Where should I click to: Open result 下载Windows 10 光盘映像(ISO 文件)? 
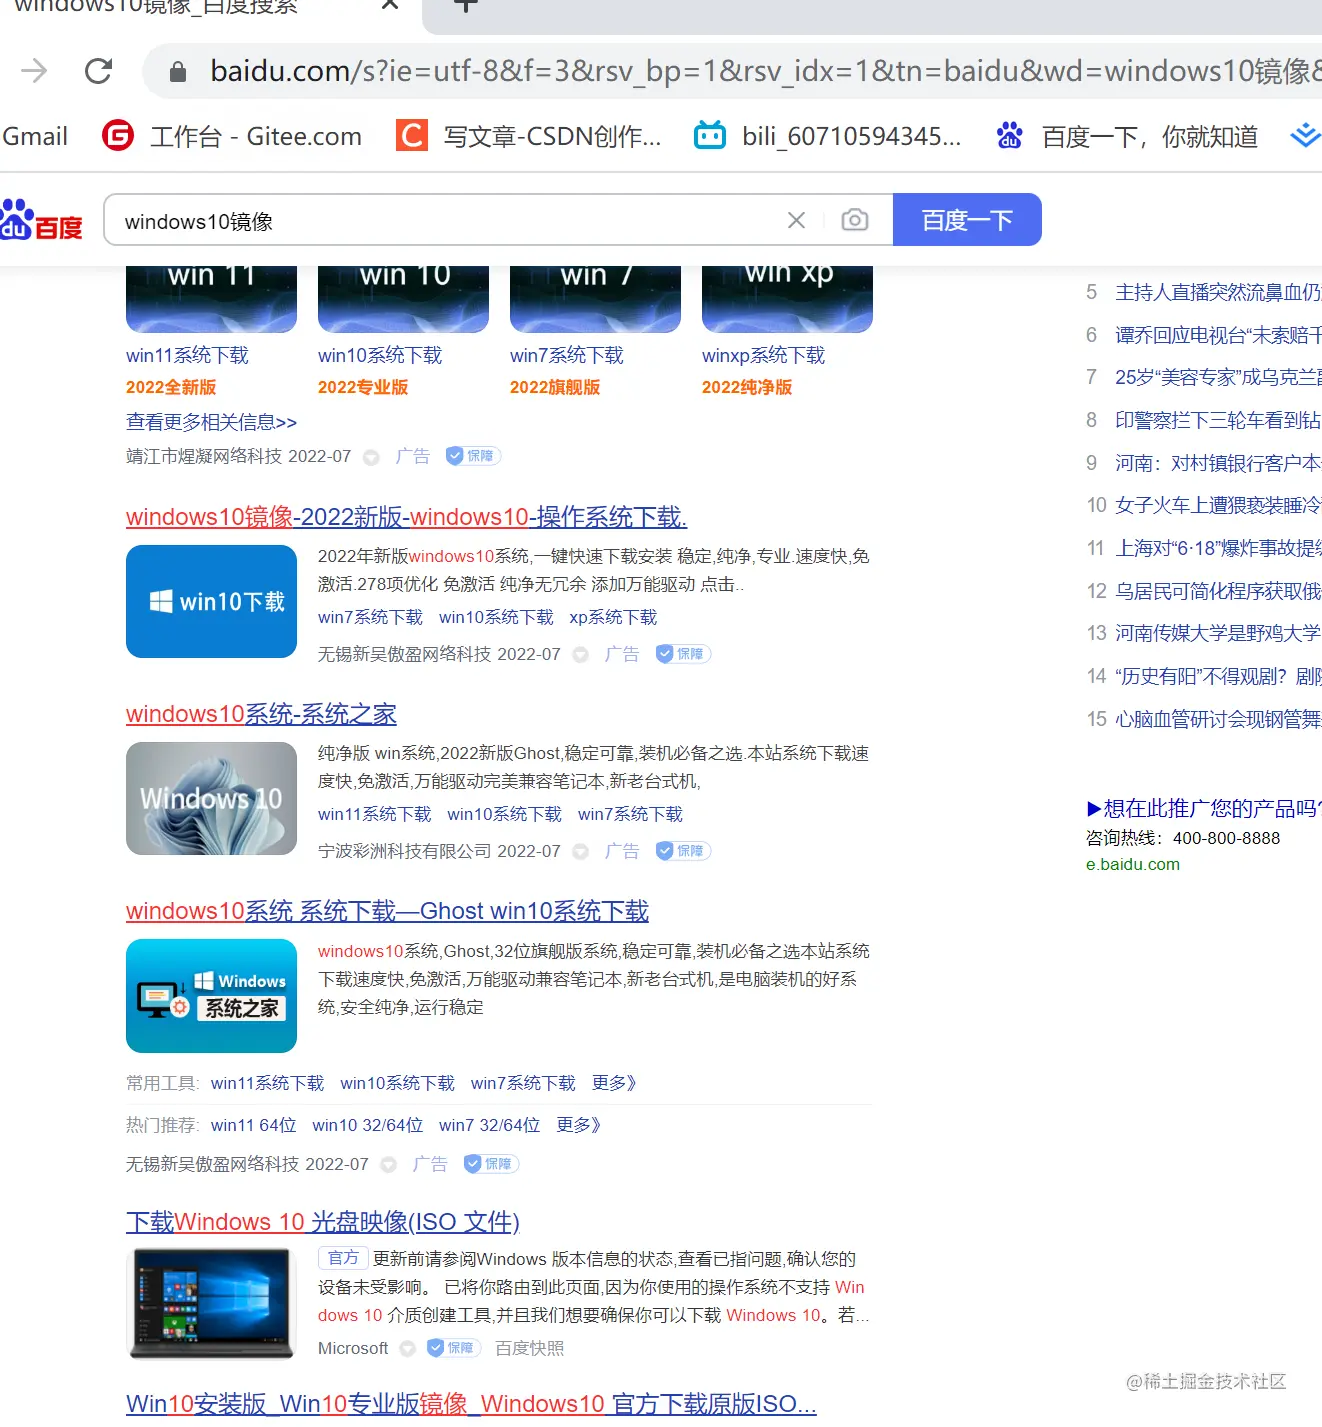(x=323, y=1222)
